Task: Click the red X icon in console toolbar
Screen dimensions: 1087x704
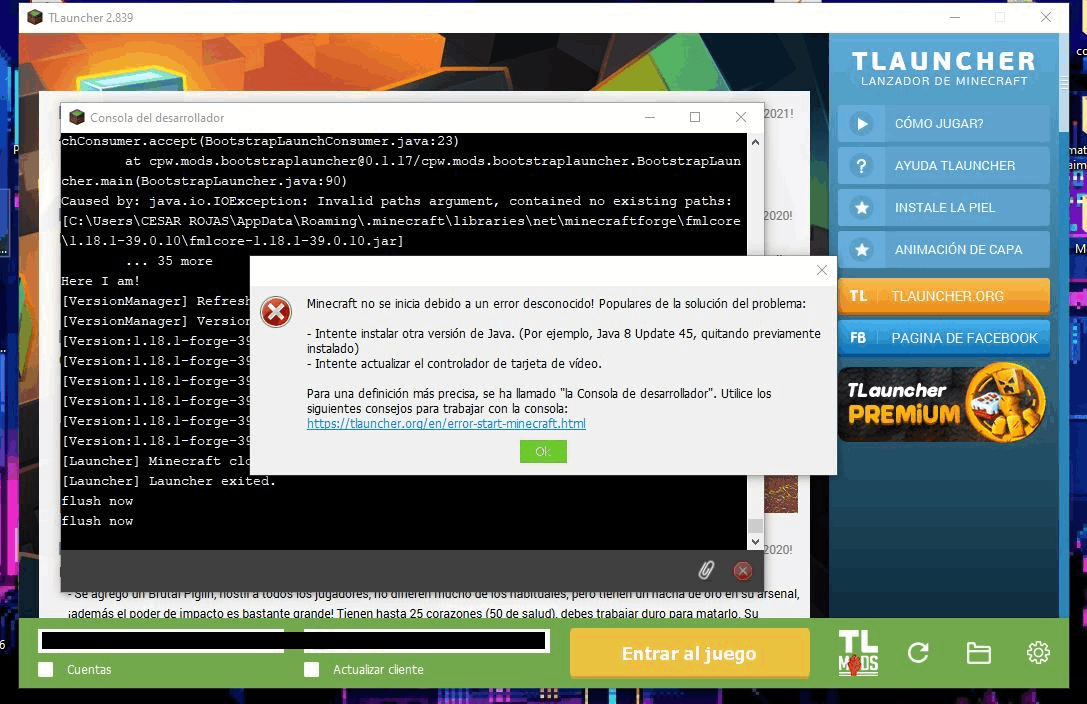Action: pyautogui.click(x=742, y=570)
